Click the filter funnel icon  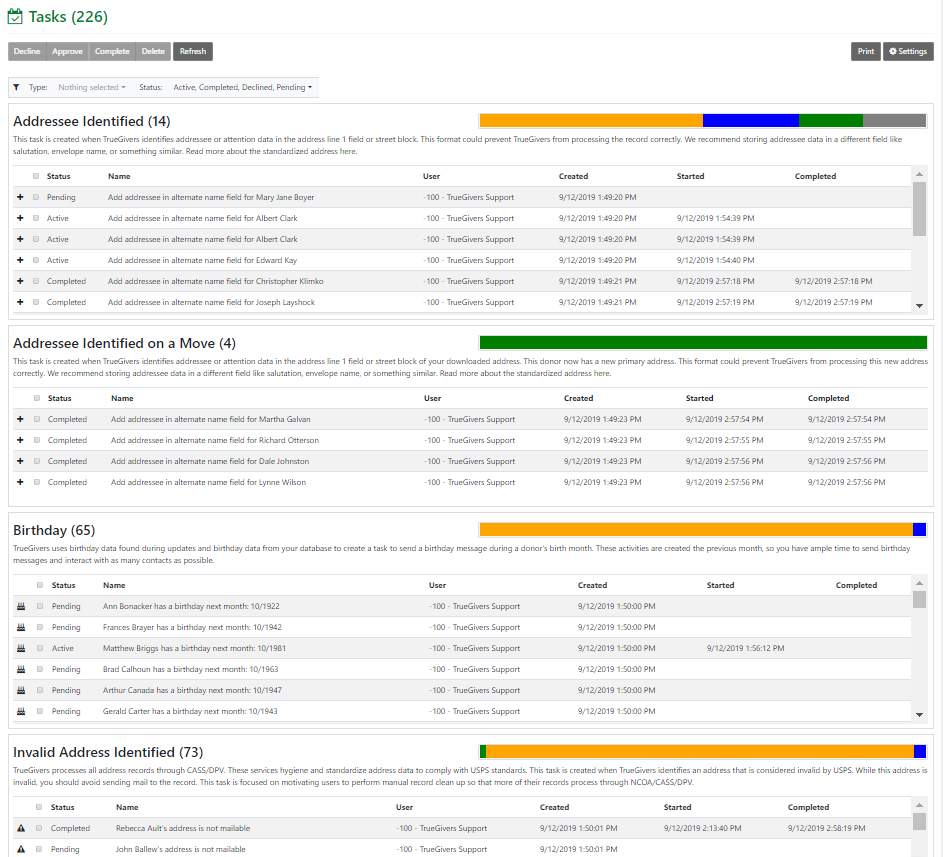pyautogui.click(x=16, y=87)
